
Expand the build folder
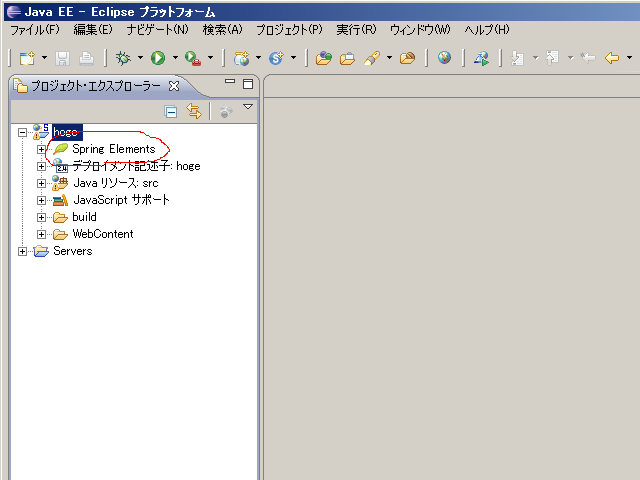pos(41,217)
